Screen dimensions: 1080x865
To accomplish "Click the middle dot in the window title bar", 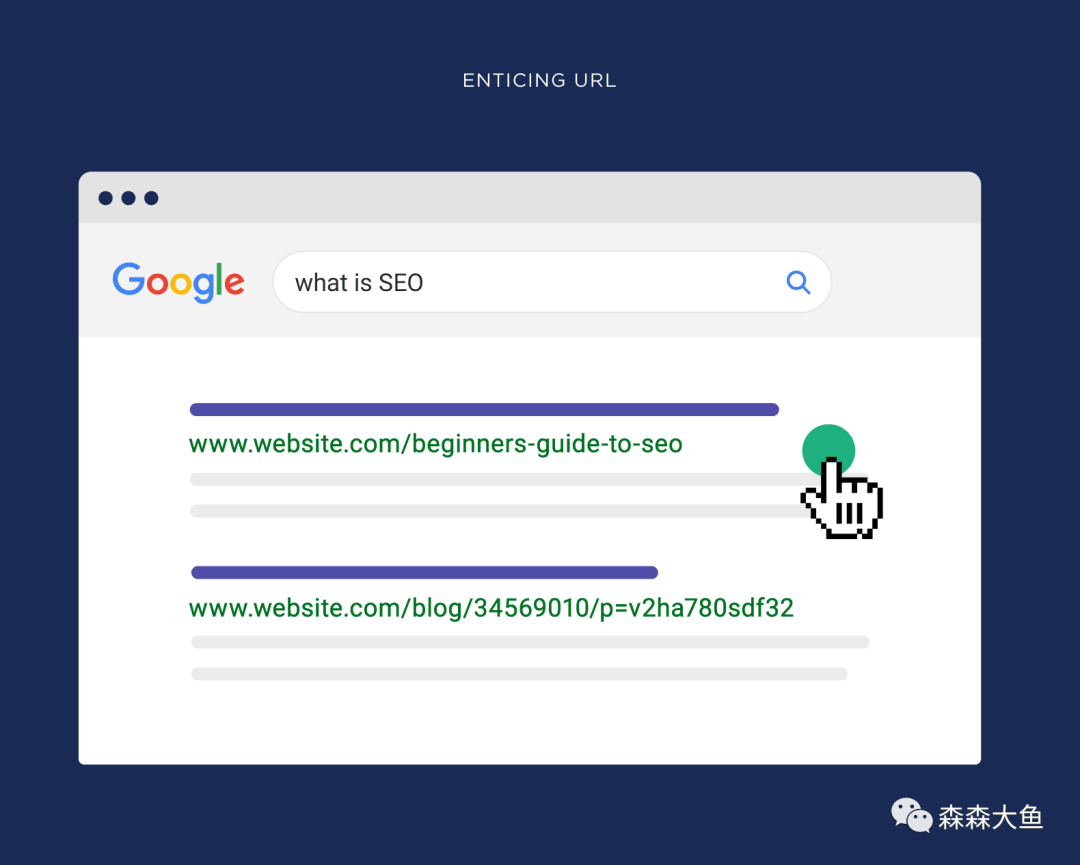I will (x=128, y=198).
